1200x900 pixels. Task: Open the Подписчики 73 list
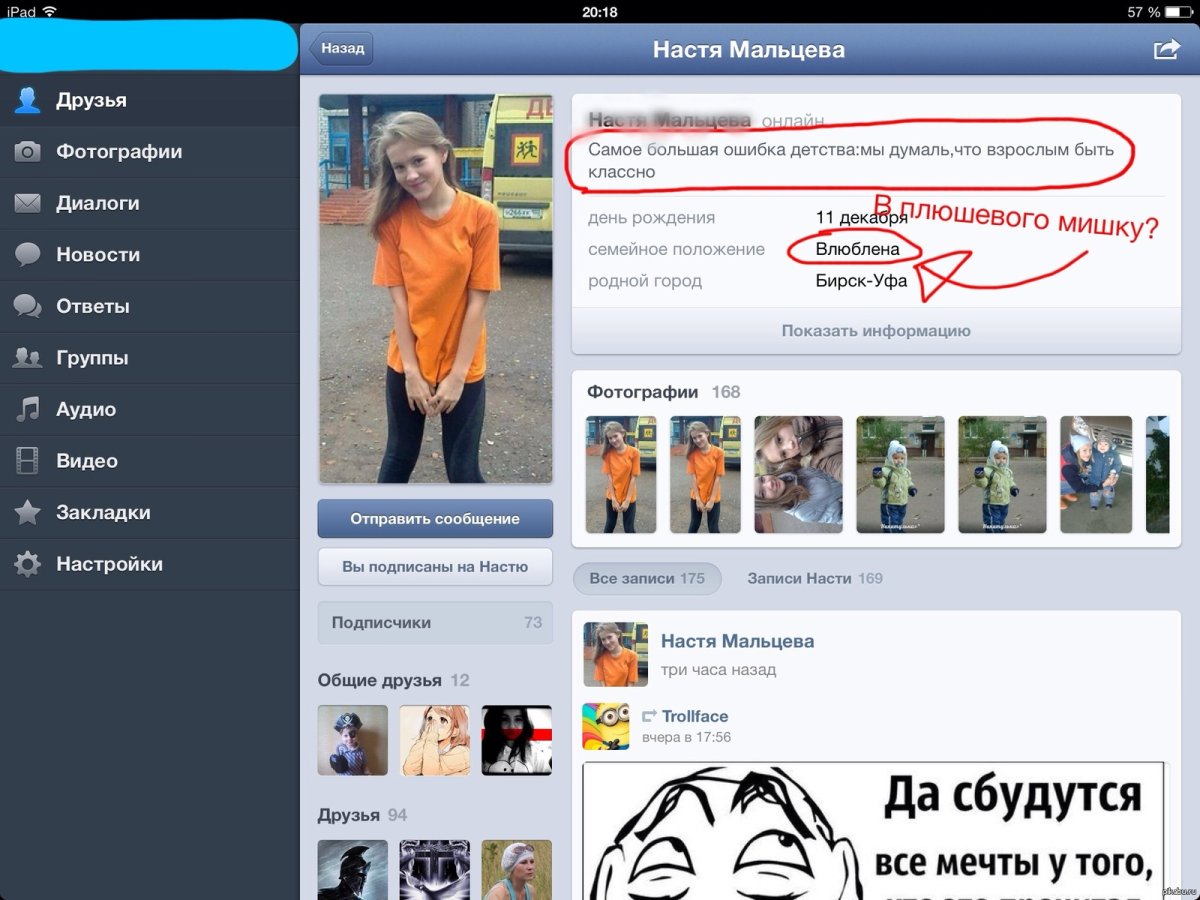click(x=435, y=622)
